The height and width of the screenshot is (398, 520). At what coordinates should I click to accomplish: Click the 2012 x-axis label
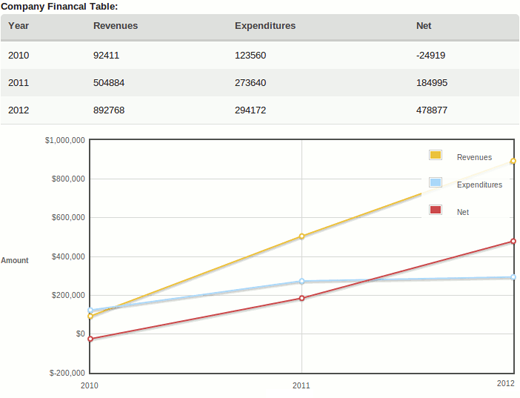point(506,383)
